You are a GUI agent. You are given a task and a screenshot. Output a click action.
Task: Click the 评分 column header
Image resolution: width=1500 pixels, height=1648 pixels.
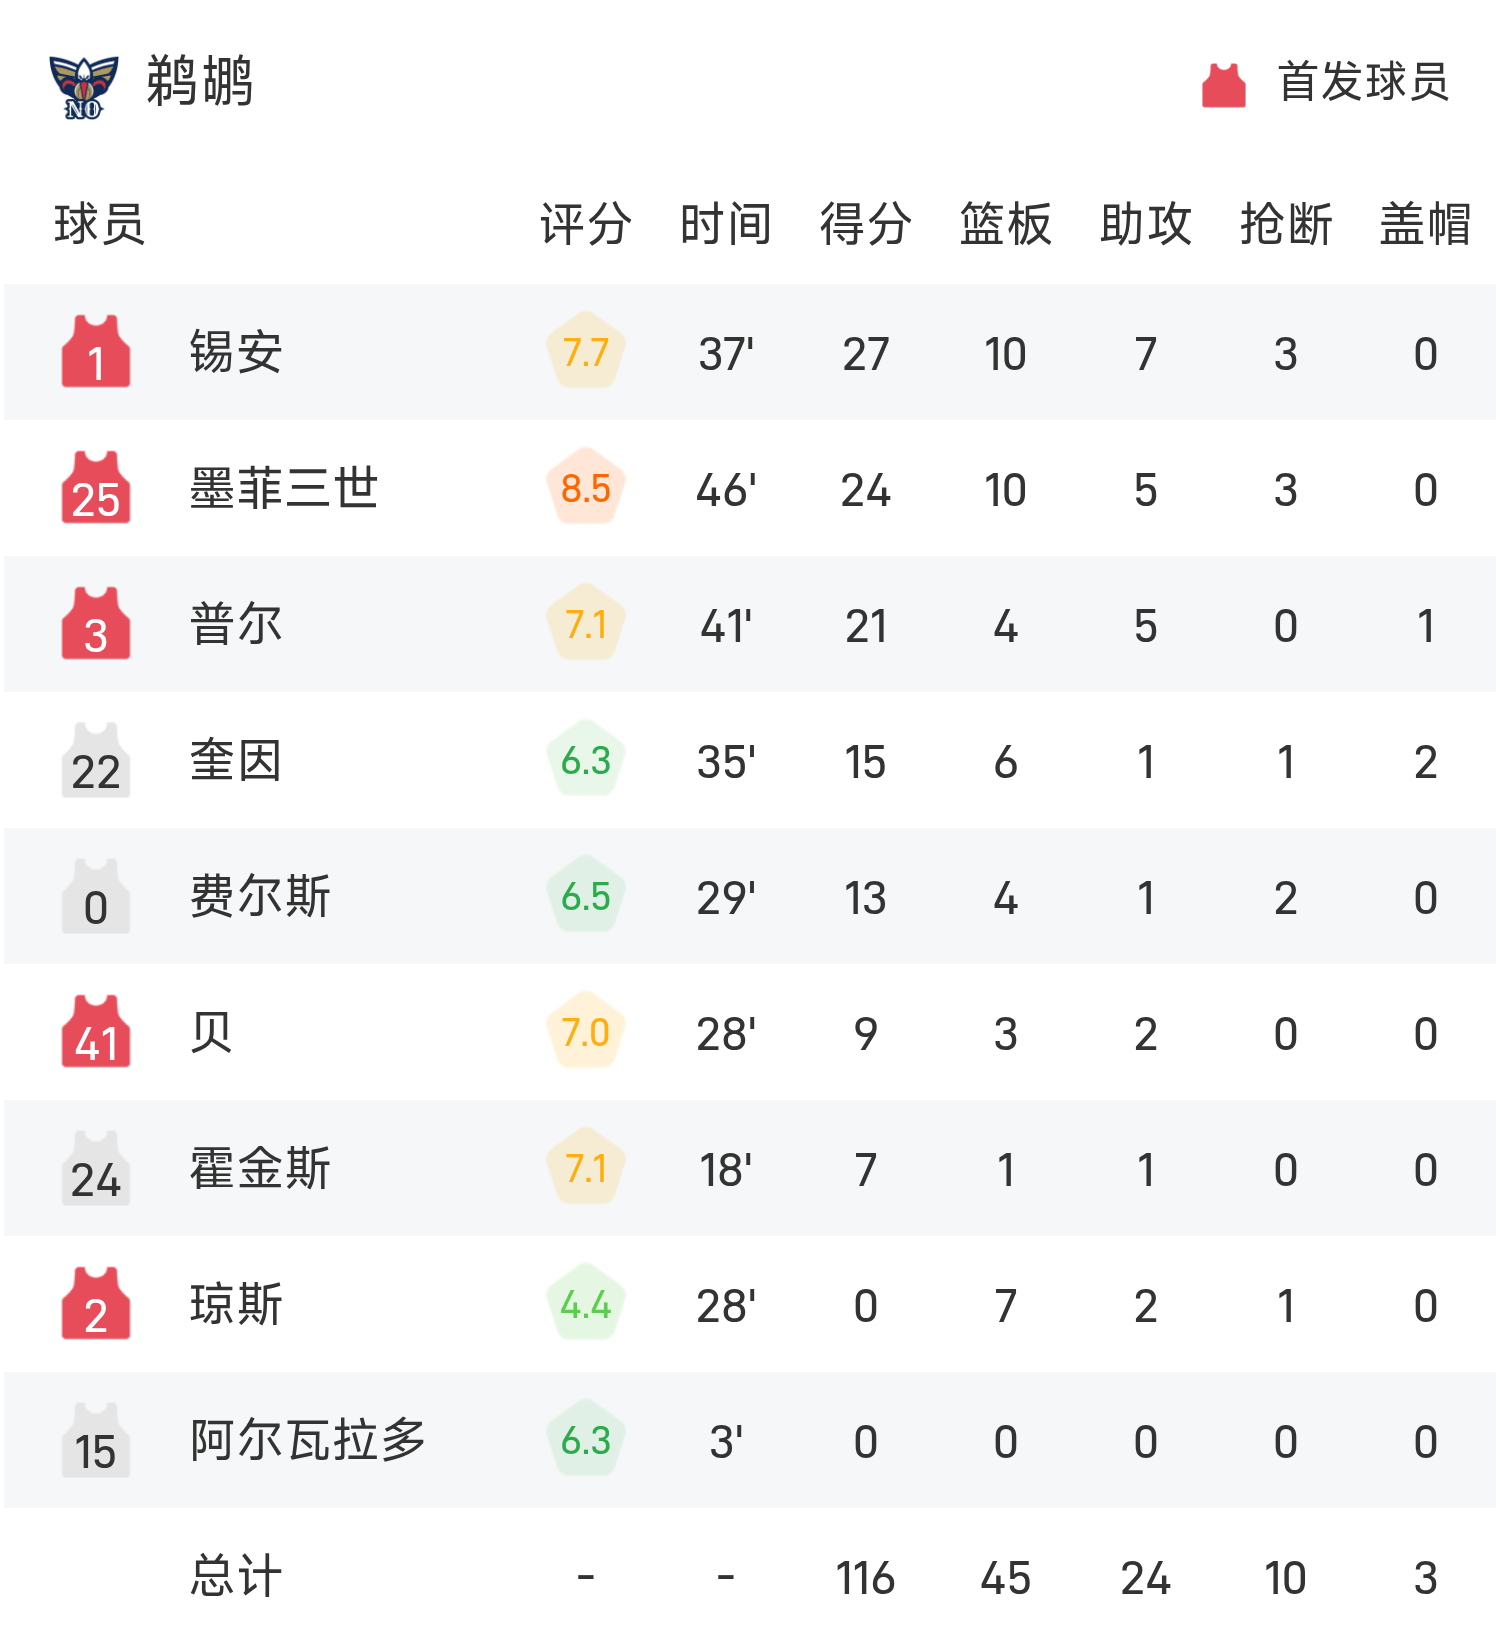(x=585, y=224)
